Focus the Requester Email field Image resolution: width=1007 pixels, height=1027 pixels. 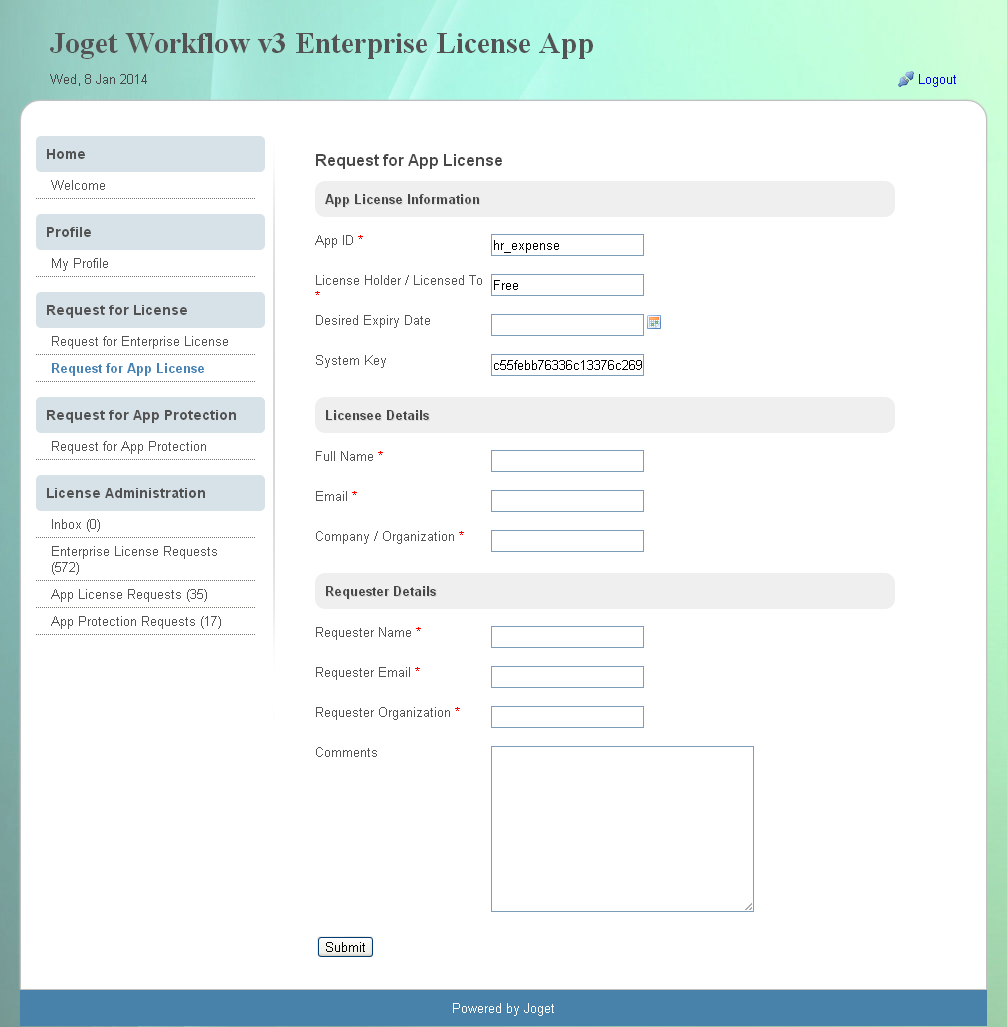567,677
